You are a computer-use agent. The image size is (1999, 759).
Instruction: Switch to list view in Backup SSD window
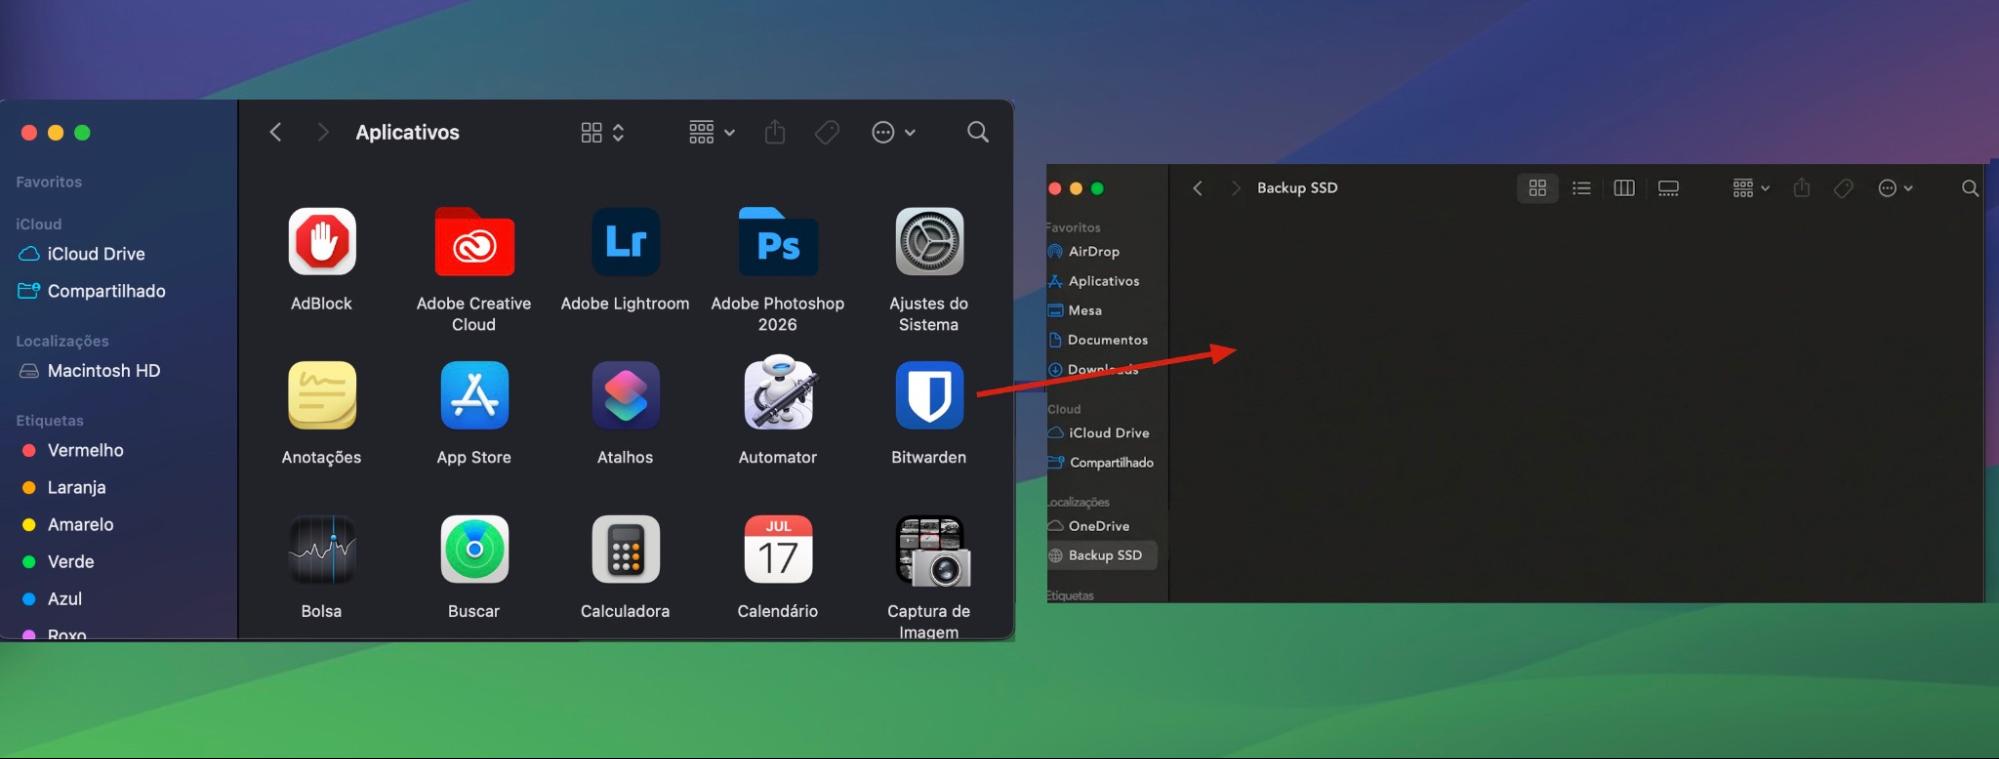pos(1581,188)
